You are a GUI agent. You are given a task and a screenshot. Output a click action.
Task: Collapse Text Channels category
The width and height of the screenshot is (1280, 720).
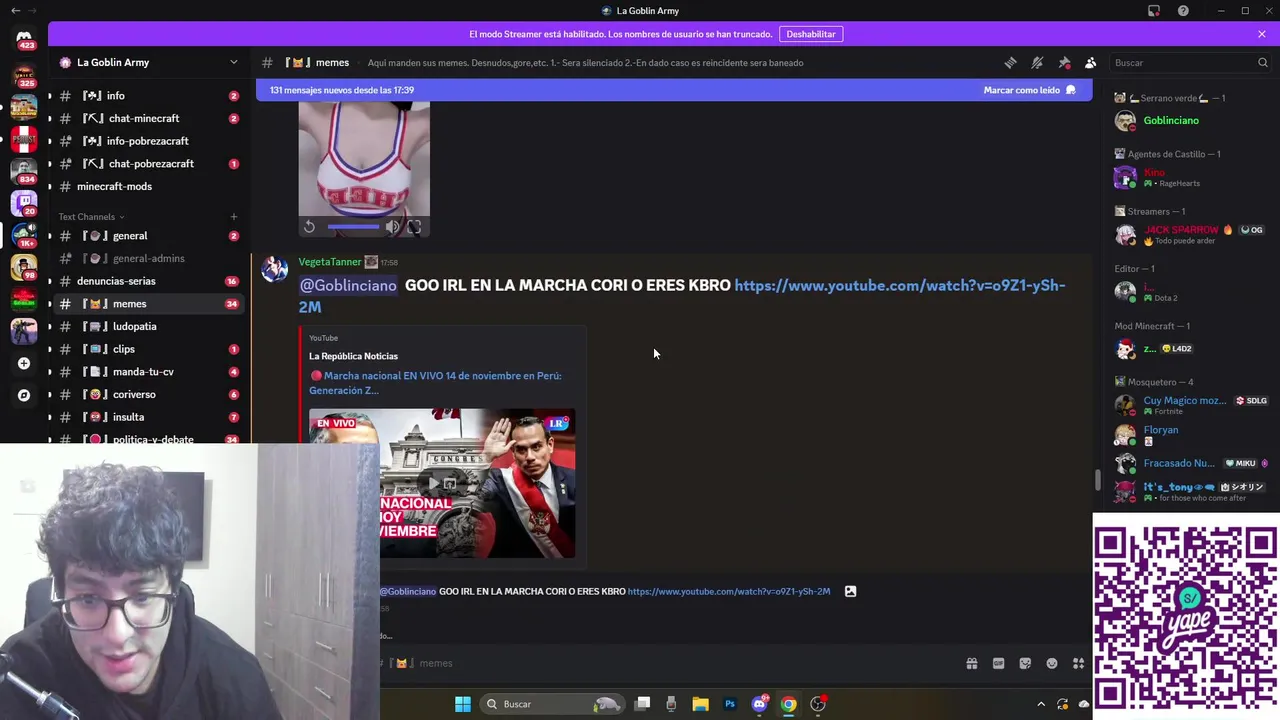[91, 217]
